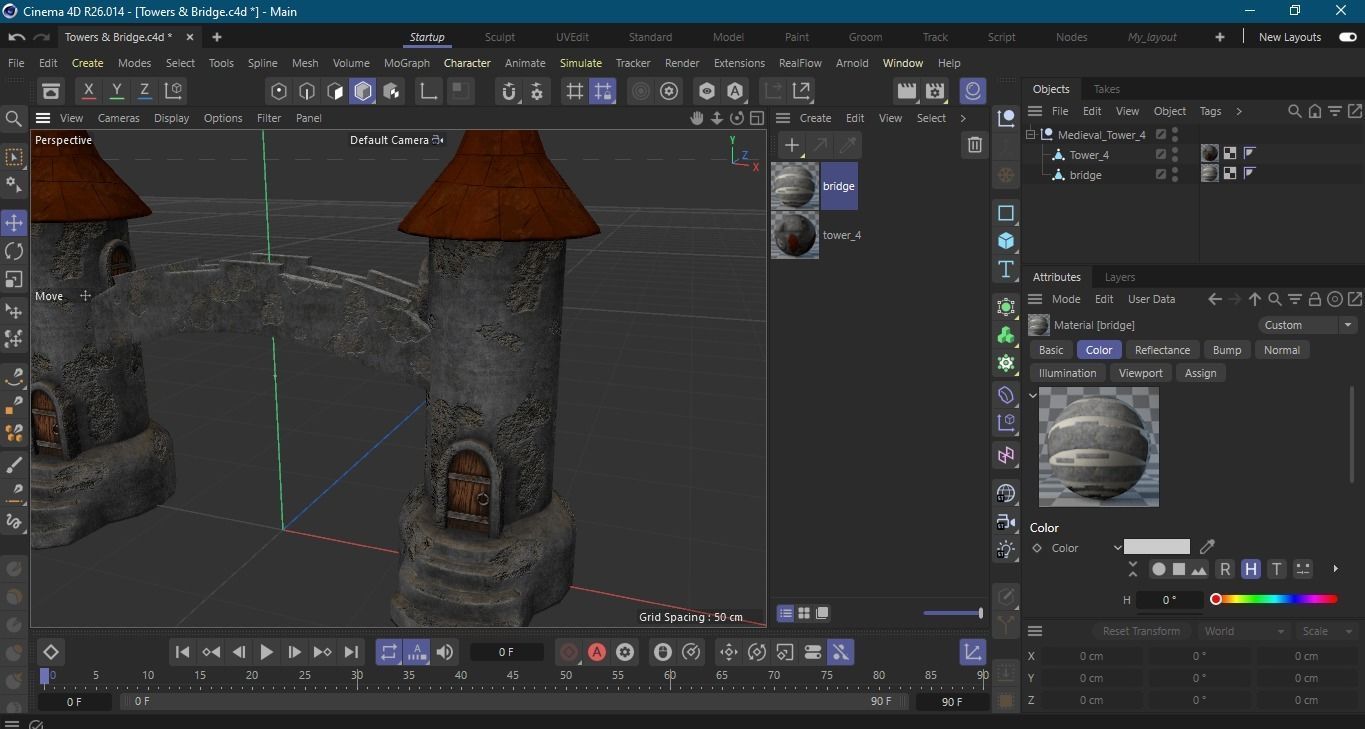Image resolution: width=1365 pixels, height=729 pixels.
Task: Add a Cube primitive from right palette
Action: coord(1006,241)
